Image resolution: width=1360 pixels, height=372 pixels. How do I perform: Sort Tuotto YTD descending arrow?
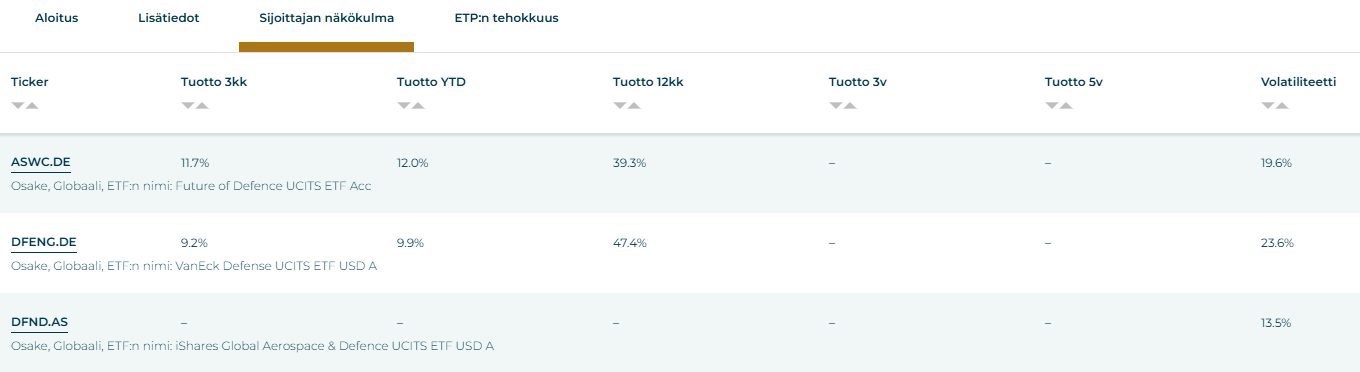click(403, 105)
